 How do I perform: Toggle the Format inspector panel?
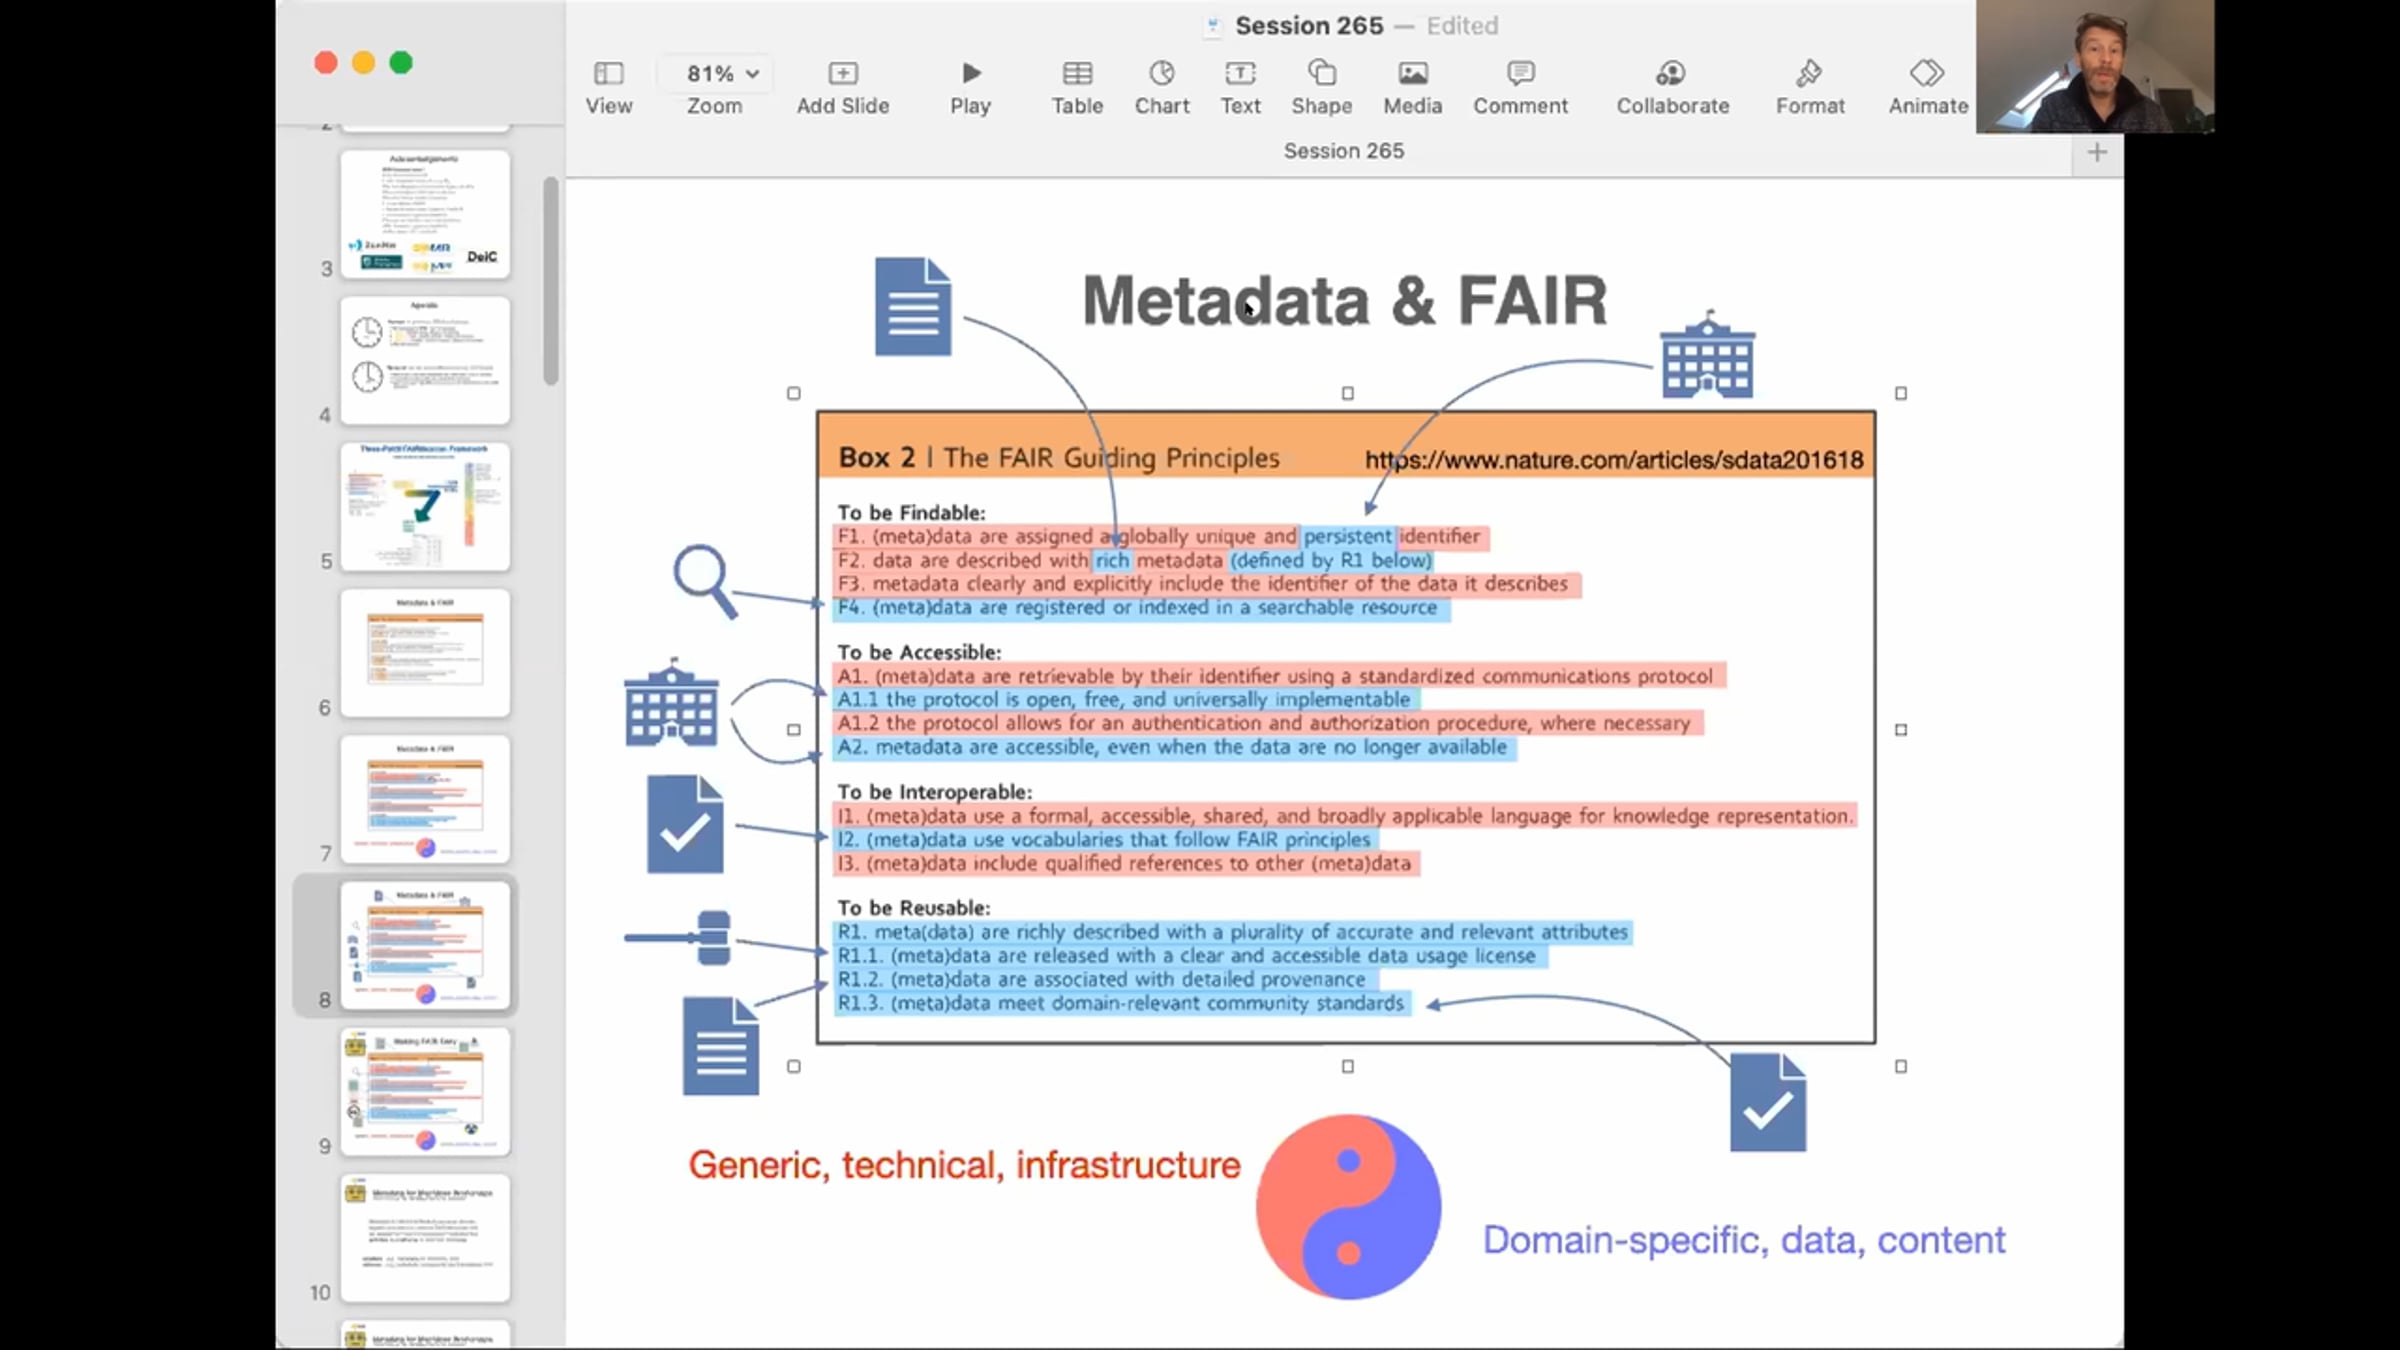[x=1809, y=86]
